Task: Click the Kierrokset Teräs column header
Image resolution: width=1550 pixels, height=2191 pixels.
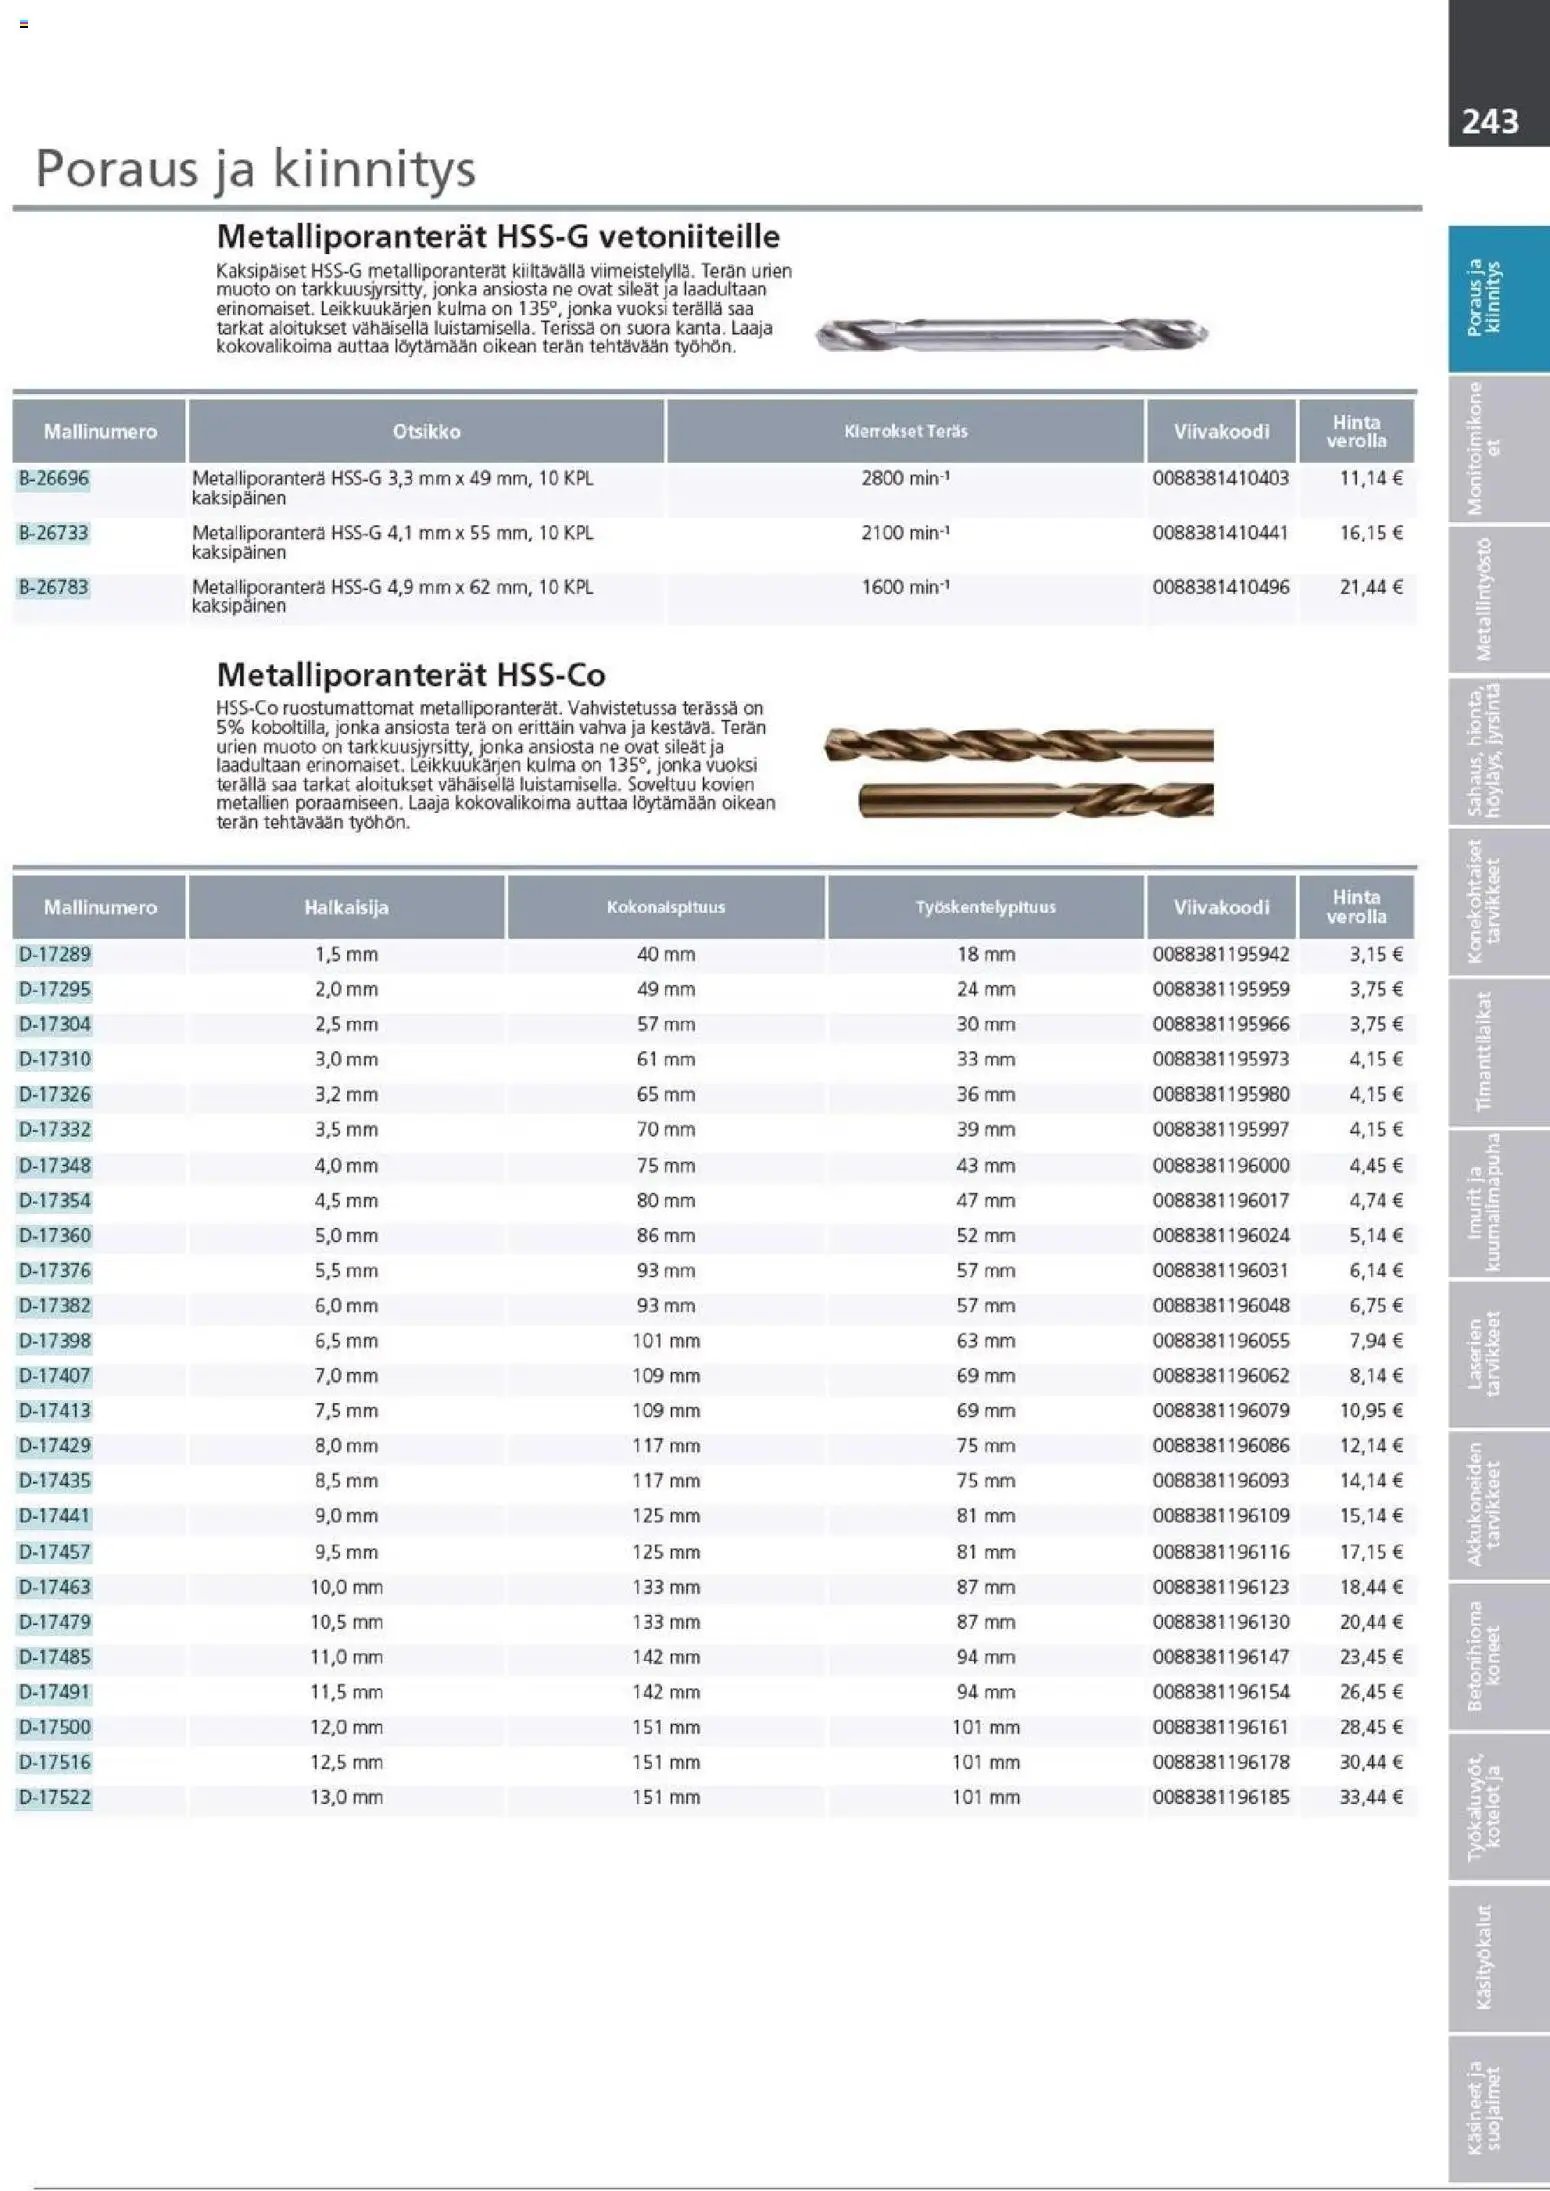Action: click(905, 431)
